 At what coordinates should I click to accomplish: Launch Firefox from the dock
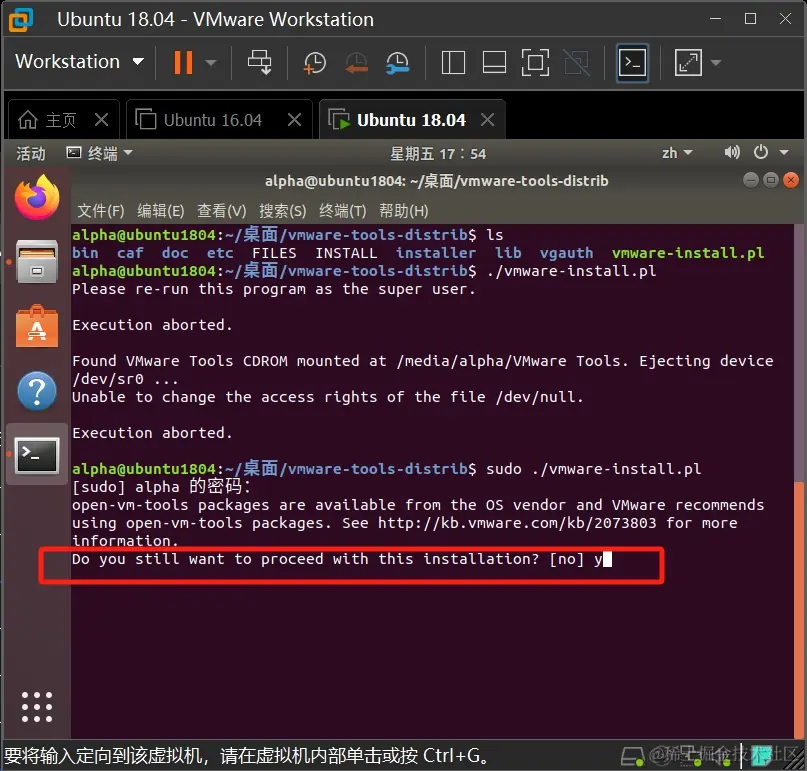[x=37, y=198]
